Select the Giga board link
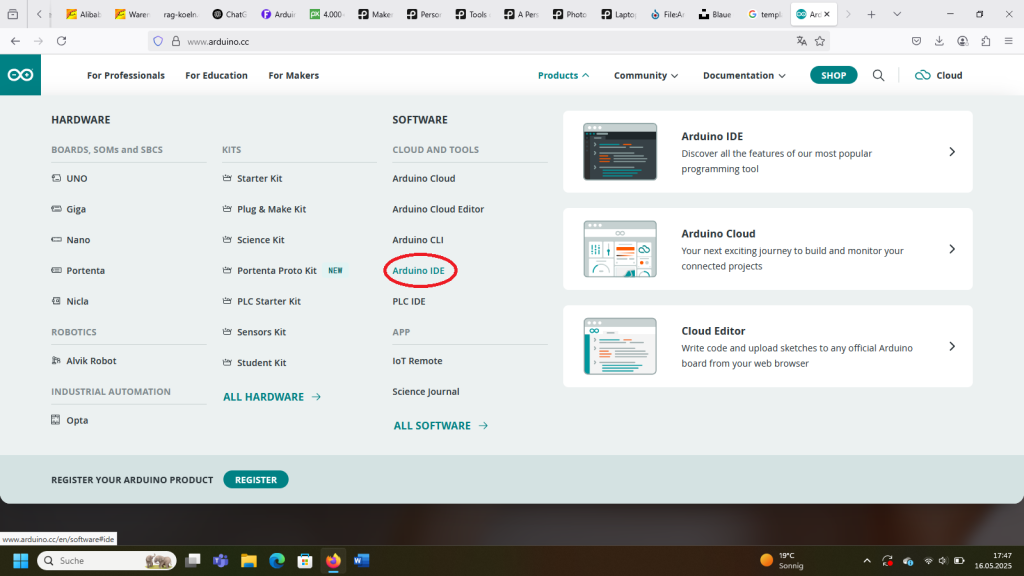1024x576 pixels. [69, 209]
